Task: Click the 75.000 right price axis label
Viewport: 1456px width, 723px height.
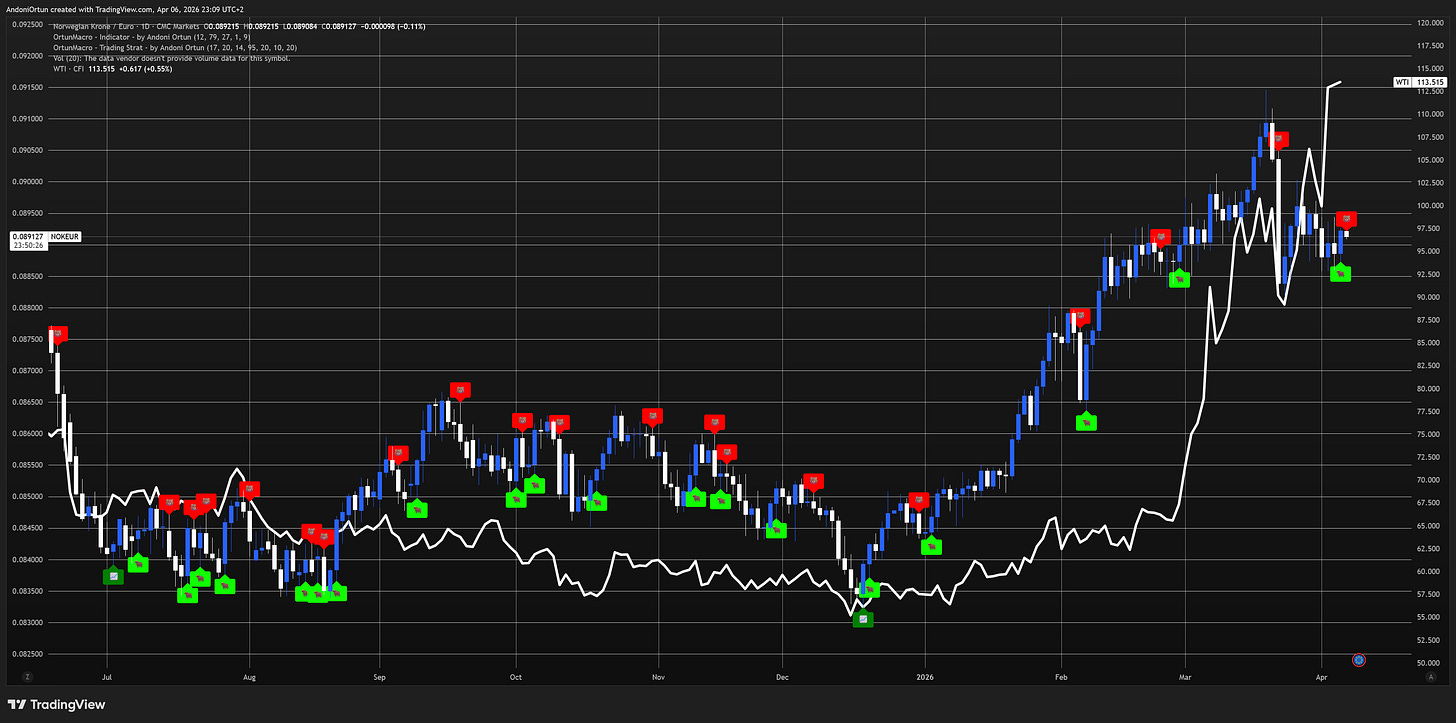Action: click(x=1430, y=435)
